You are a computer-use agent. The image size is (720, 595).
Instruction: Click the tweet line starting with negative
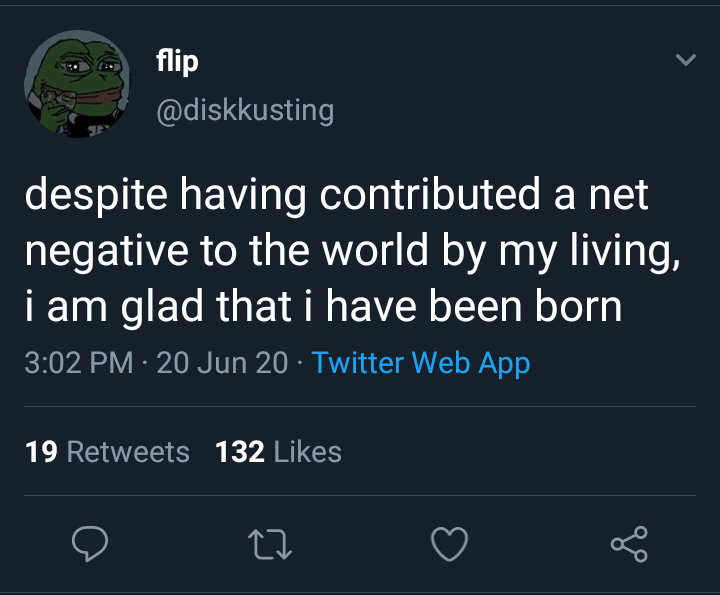point(352,251)
